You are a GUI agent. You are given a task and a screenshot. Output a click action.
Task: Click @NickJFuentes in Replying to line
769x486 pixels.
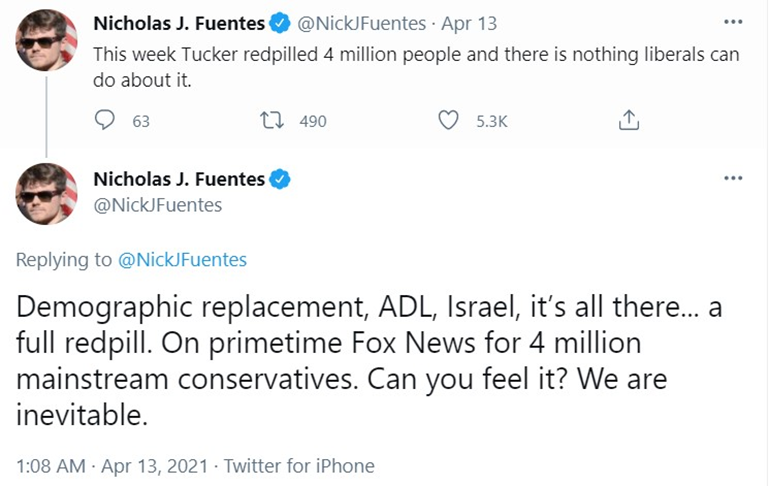(183, 260)
